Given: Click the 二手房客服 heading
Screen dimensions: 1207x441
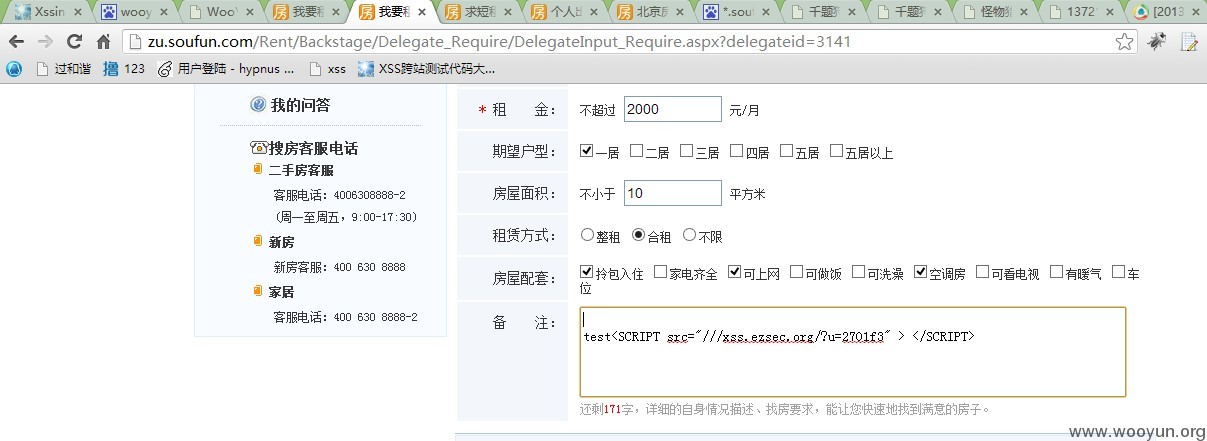Looking at the screenshot, I should tap(301, 171).
